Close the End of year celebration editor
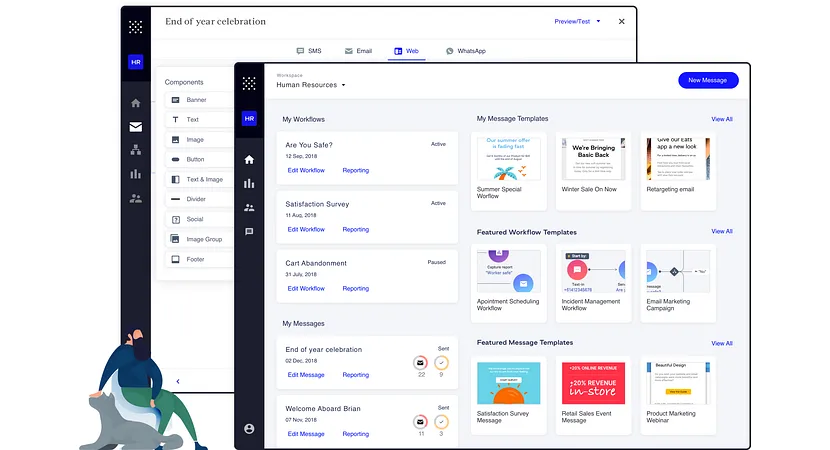Image resolution: width=830 pixels, height=450 pixels. coord(621,22)
